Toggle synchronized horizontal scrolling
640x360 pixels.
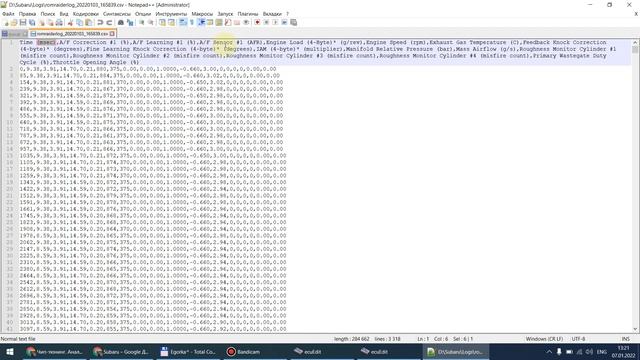(171, 22)
